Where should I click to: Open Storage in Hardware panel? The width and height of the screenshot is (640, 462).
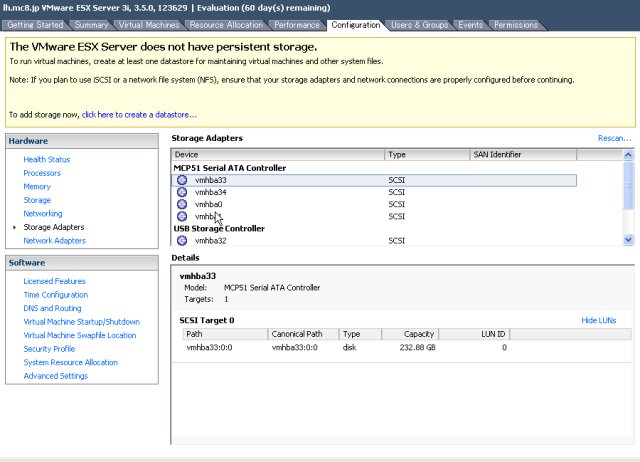(37, 200)
